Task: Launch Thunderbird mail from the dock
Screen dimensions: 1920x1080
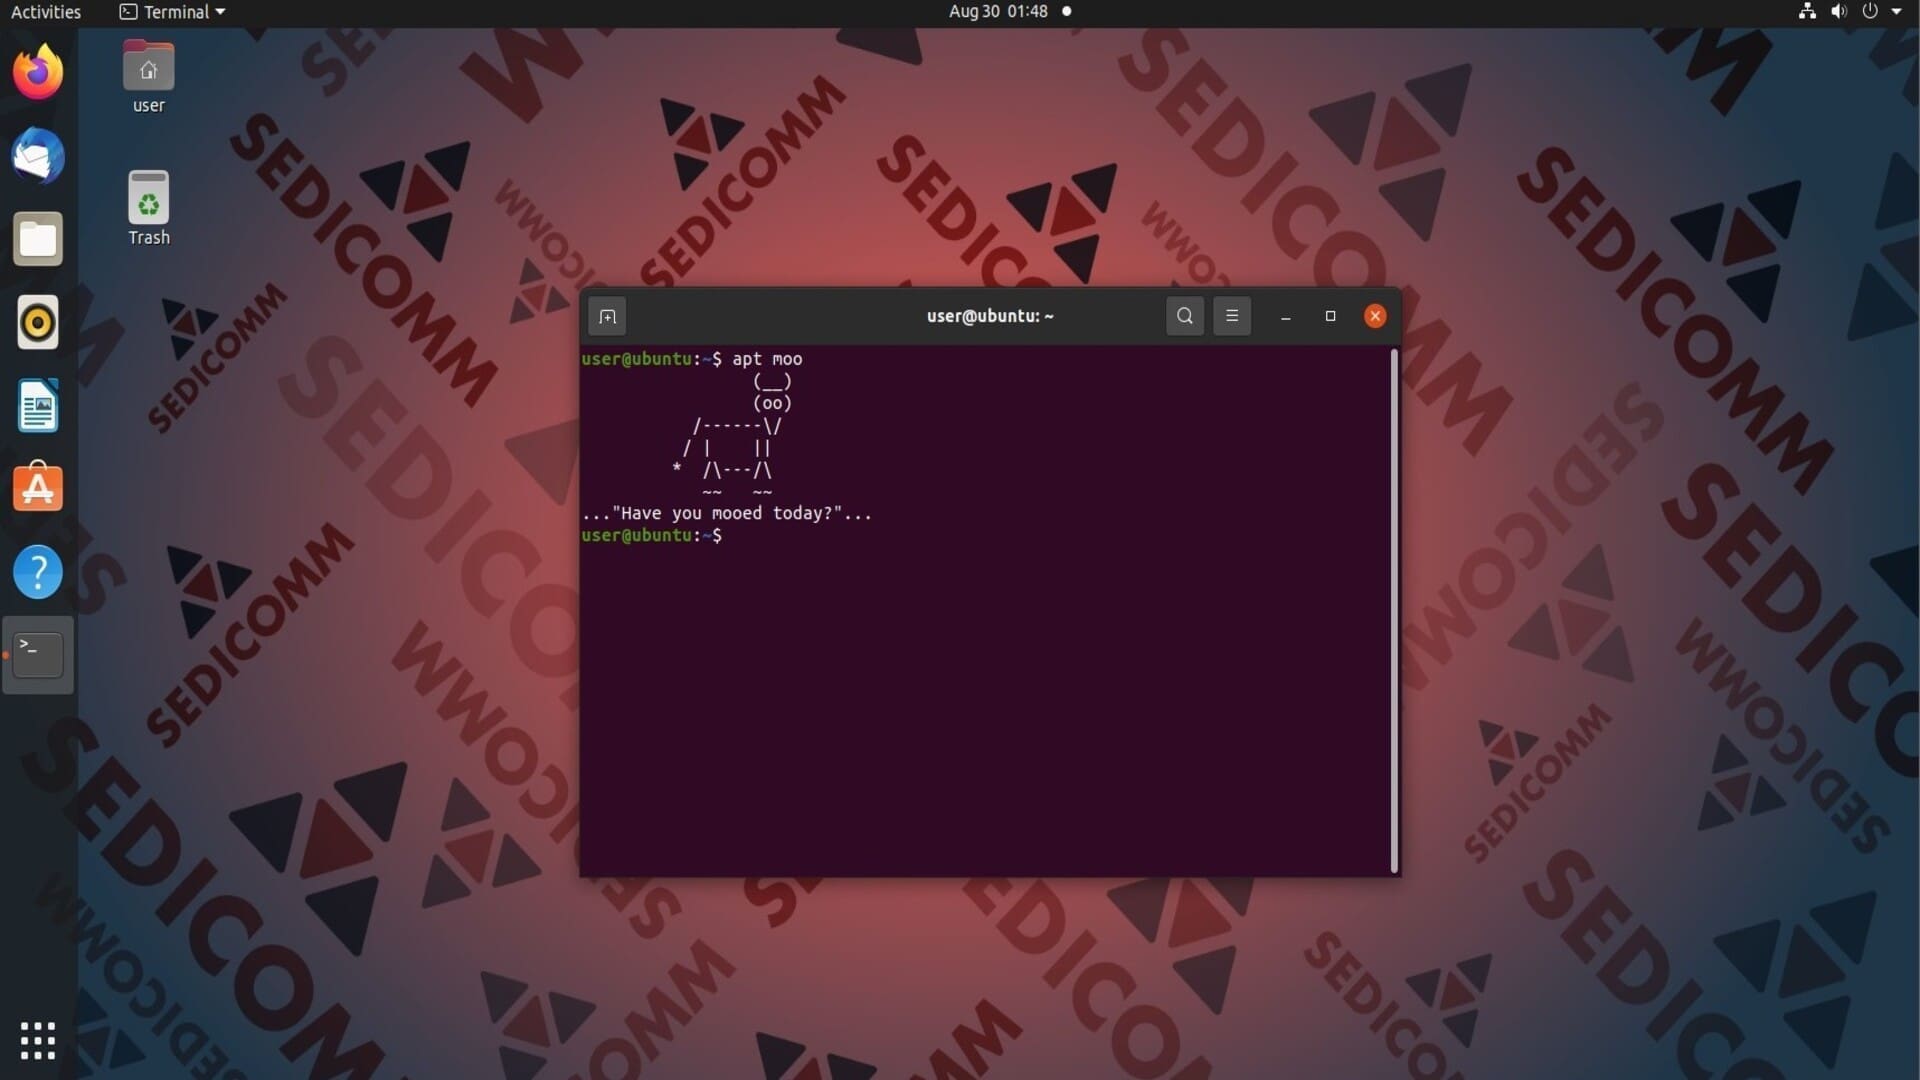Action: tap(38, 156)
